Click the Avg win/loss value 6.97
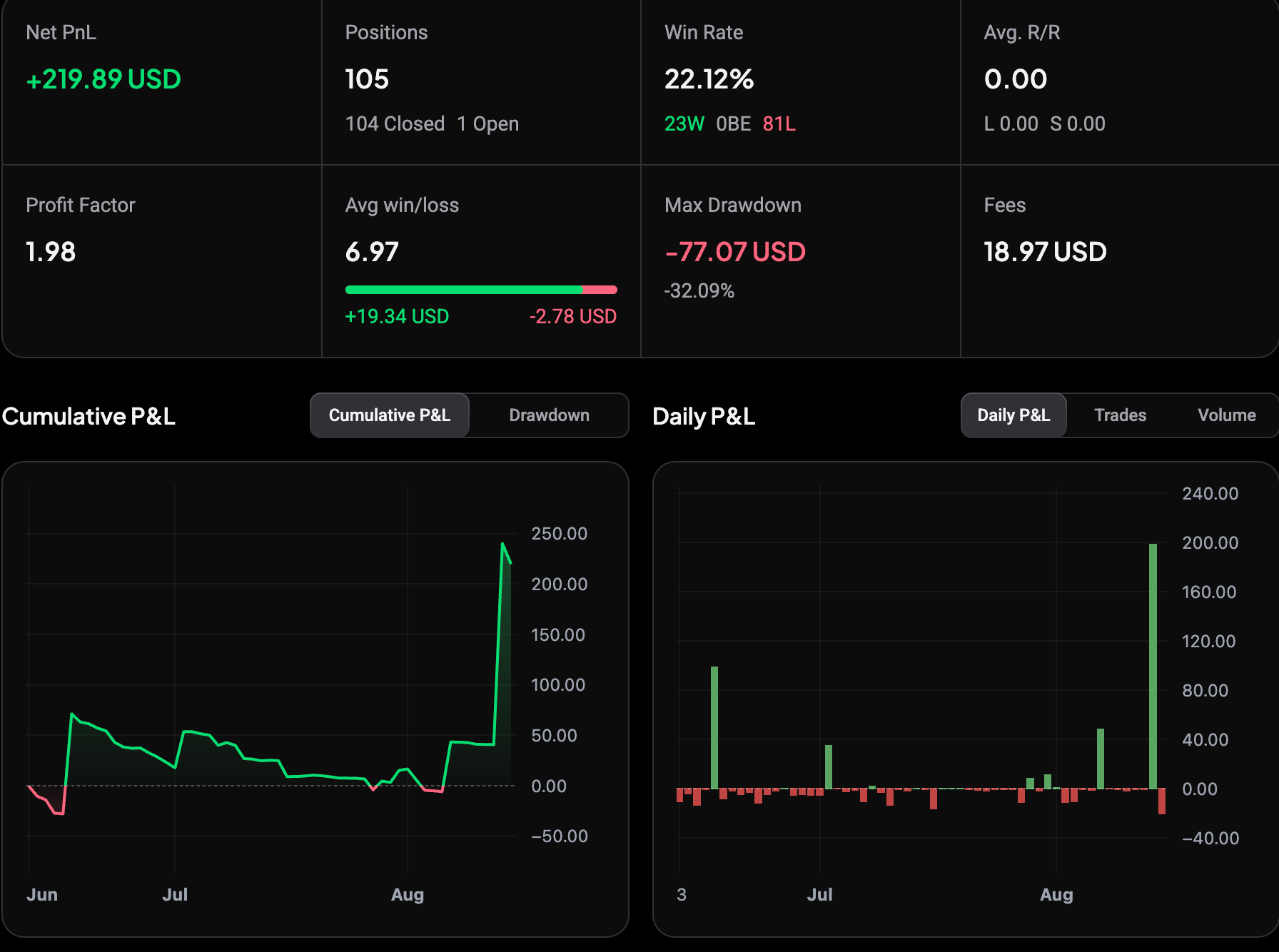The width and height of the screenshot is (1279, 952). (x=372, y=251)
